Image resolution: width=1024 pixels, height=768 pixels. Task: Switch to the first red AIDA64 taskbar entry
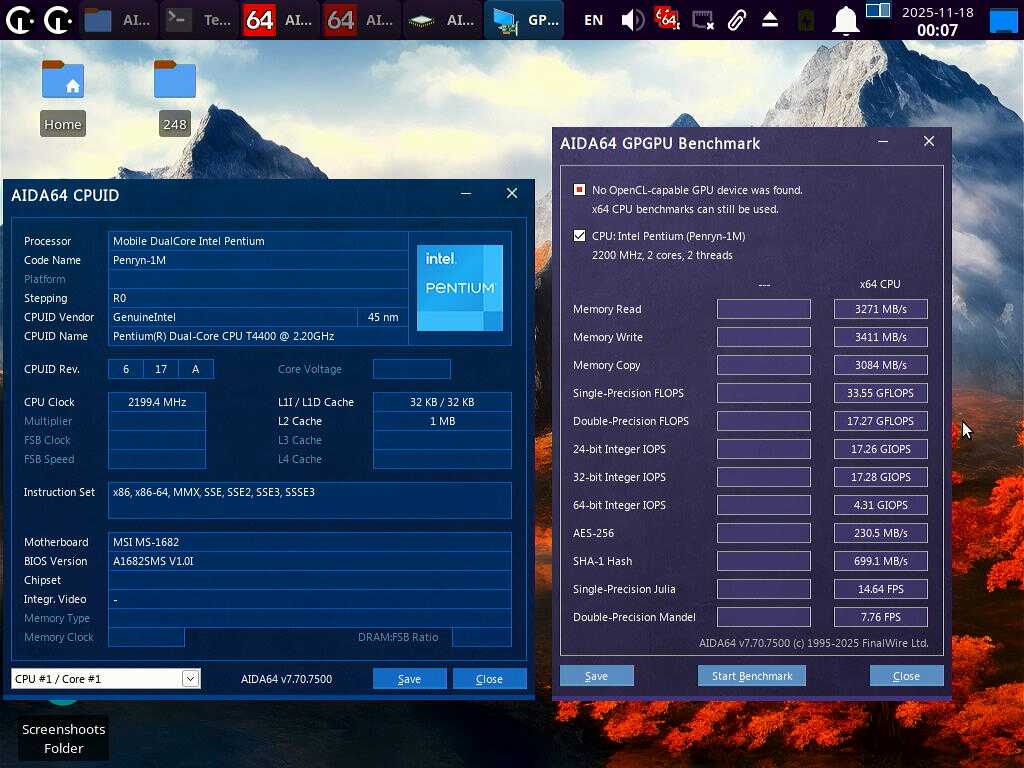[x=280, y=20]
